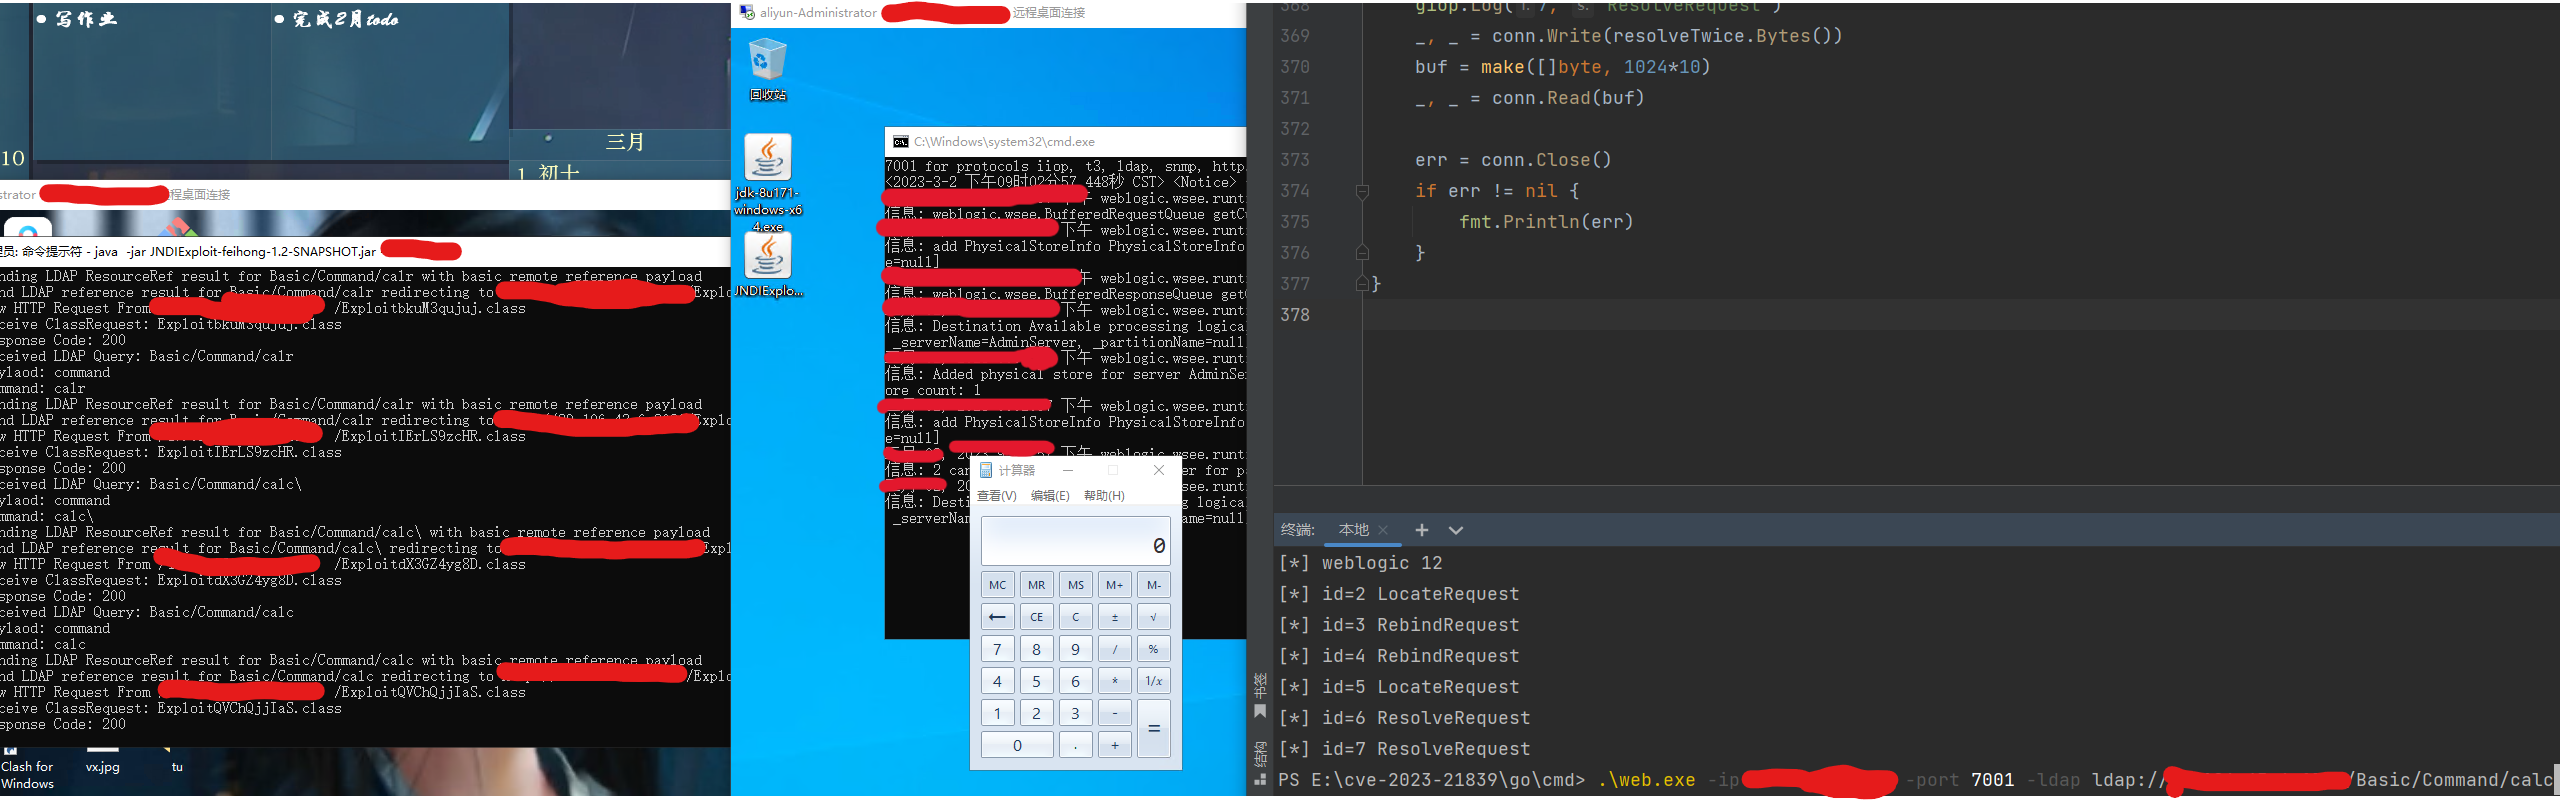2560x800 pixels.
Task: Click the 1/x reciprocal key on calculator
Action: pyautogui.click(x=1153, y=681)
